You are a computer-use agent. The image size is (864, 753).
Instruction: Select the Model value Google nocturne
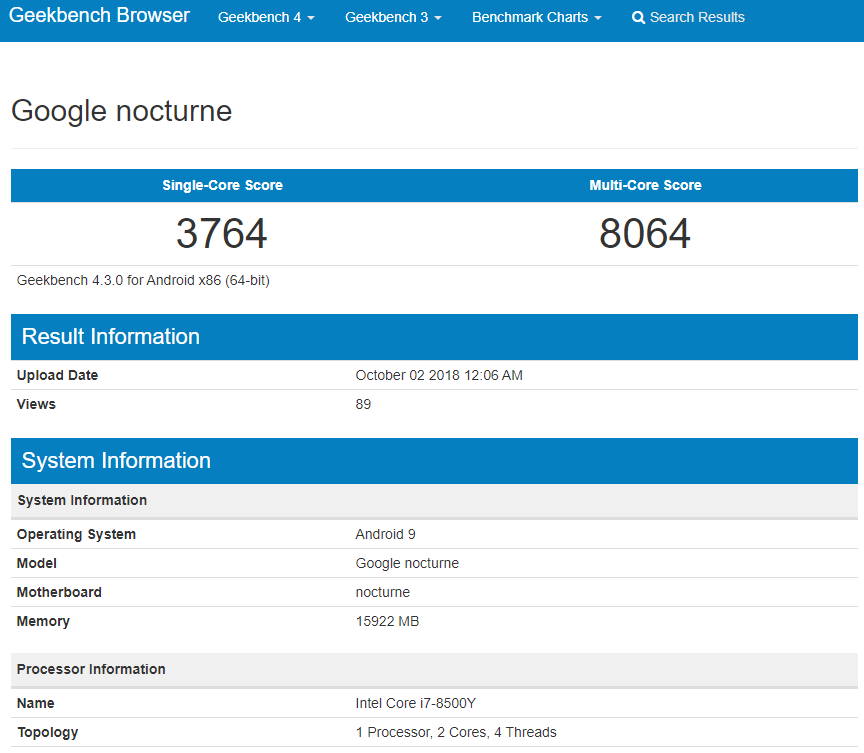tap(407, 564)
